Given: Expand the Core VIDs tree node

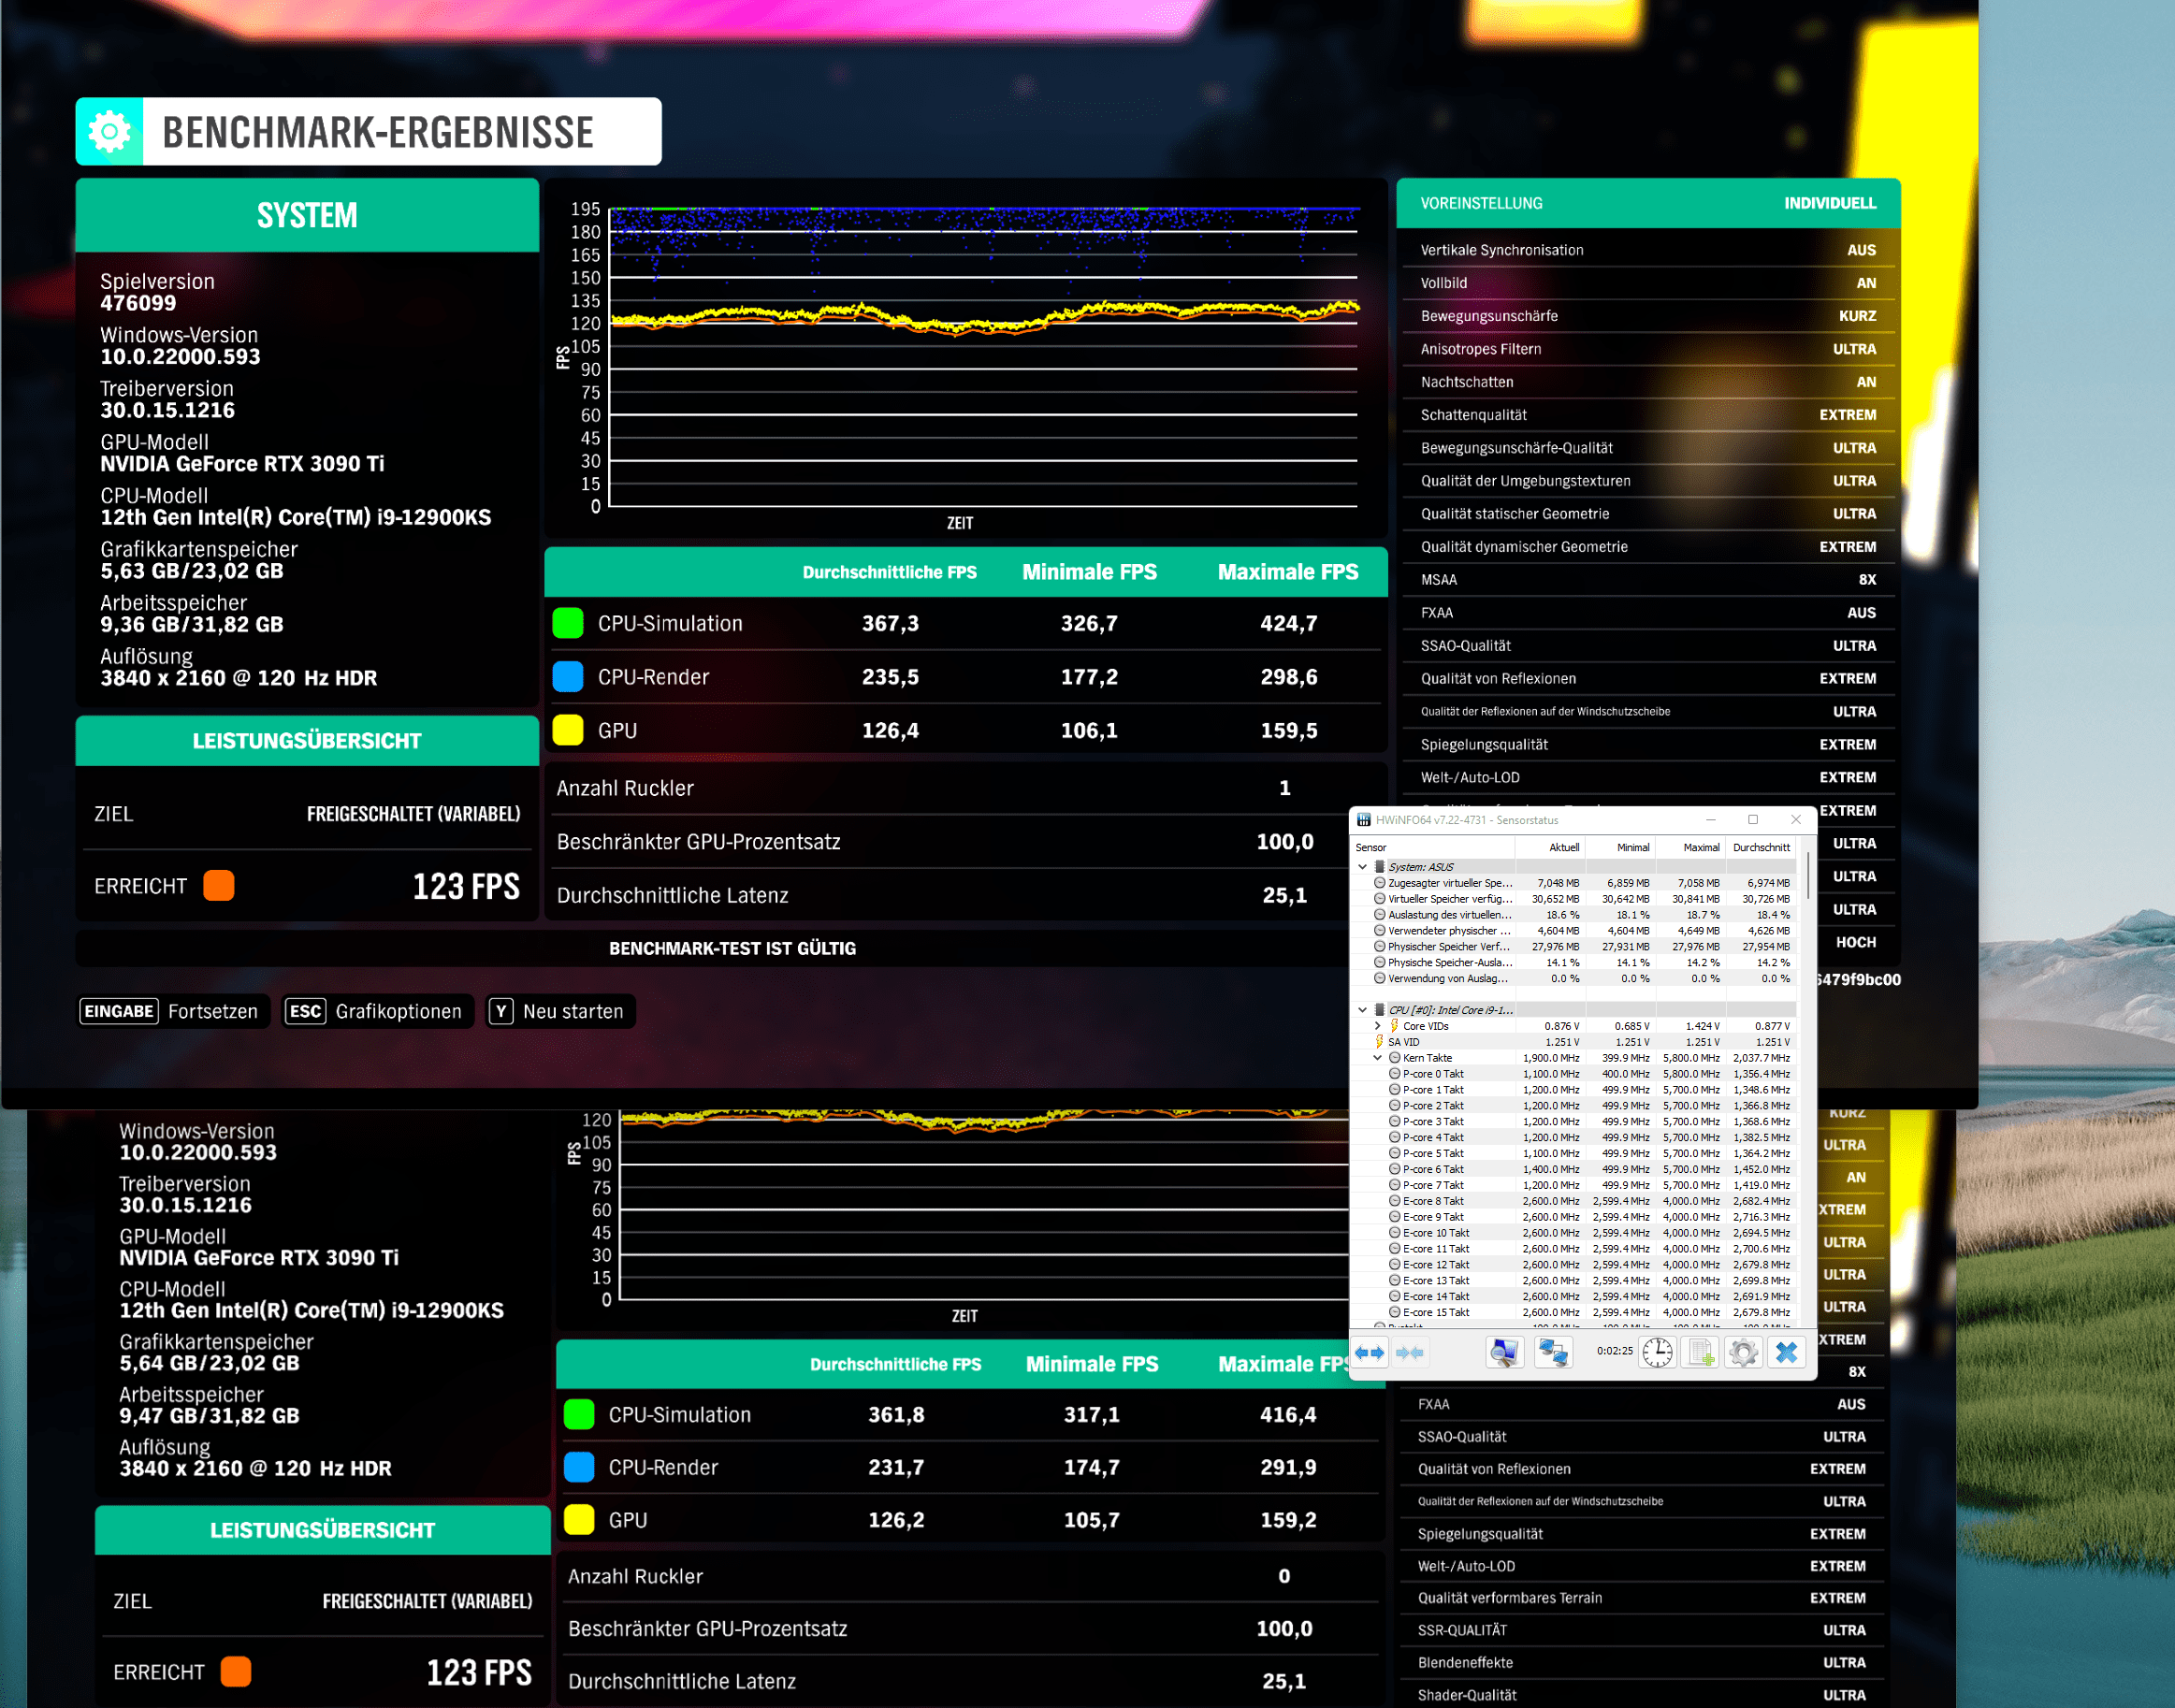Looking at the screenshot, I should 1377,1026.
